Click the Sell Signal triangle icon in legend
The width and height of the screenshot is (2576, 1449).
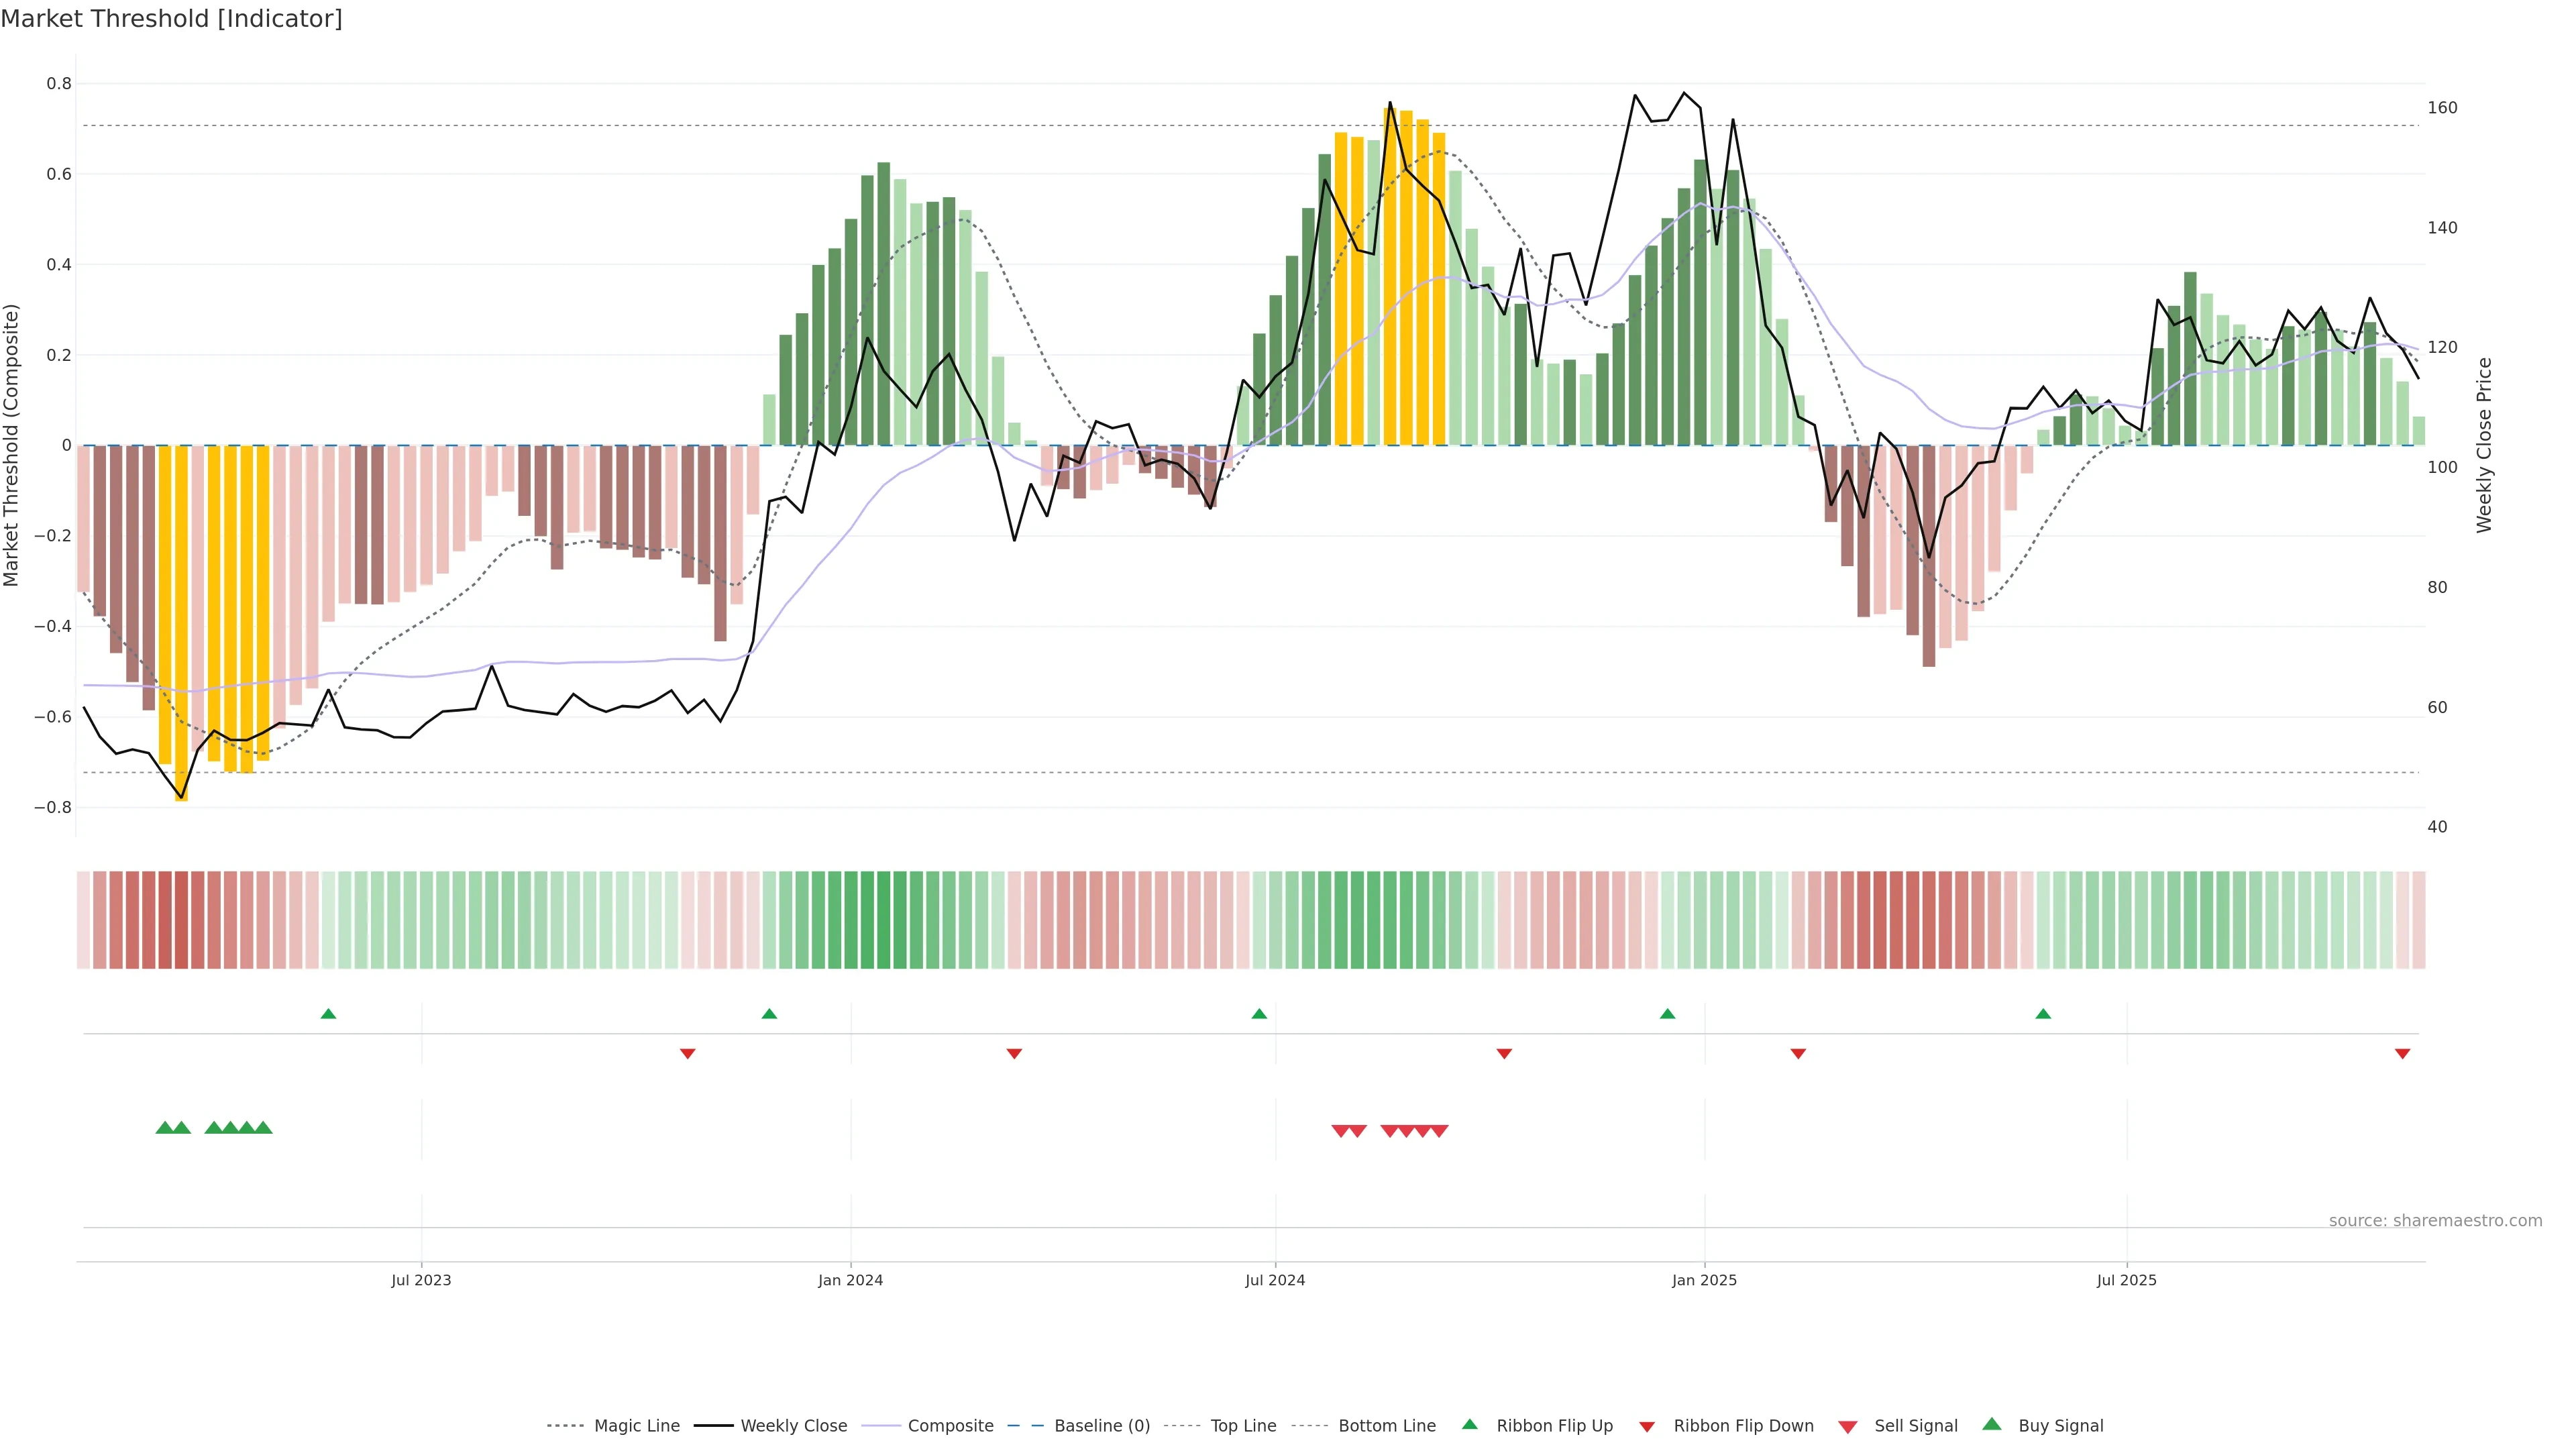click(x=1848, y=1427)
